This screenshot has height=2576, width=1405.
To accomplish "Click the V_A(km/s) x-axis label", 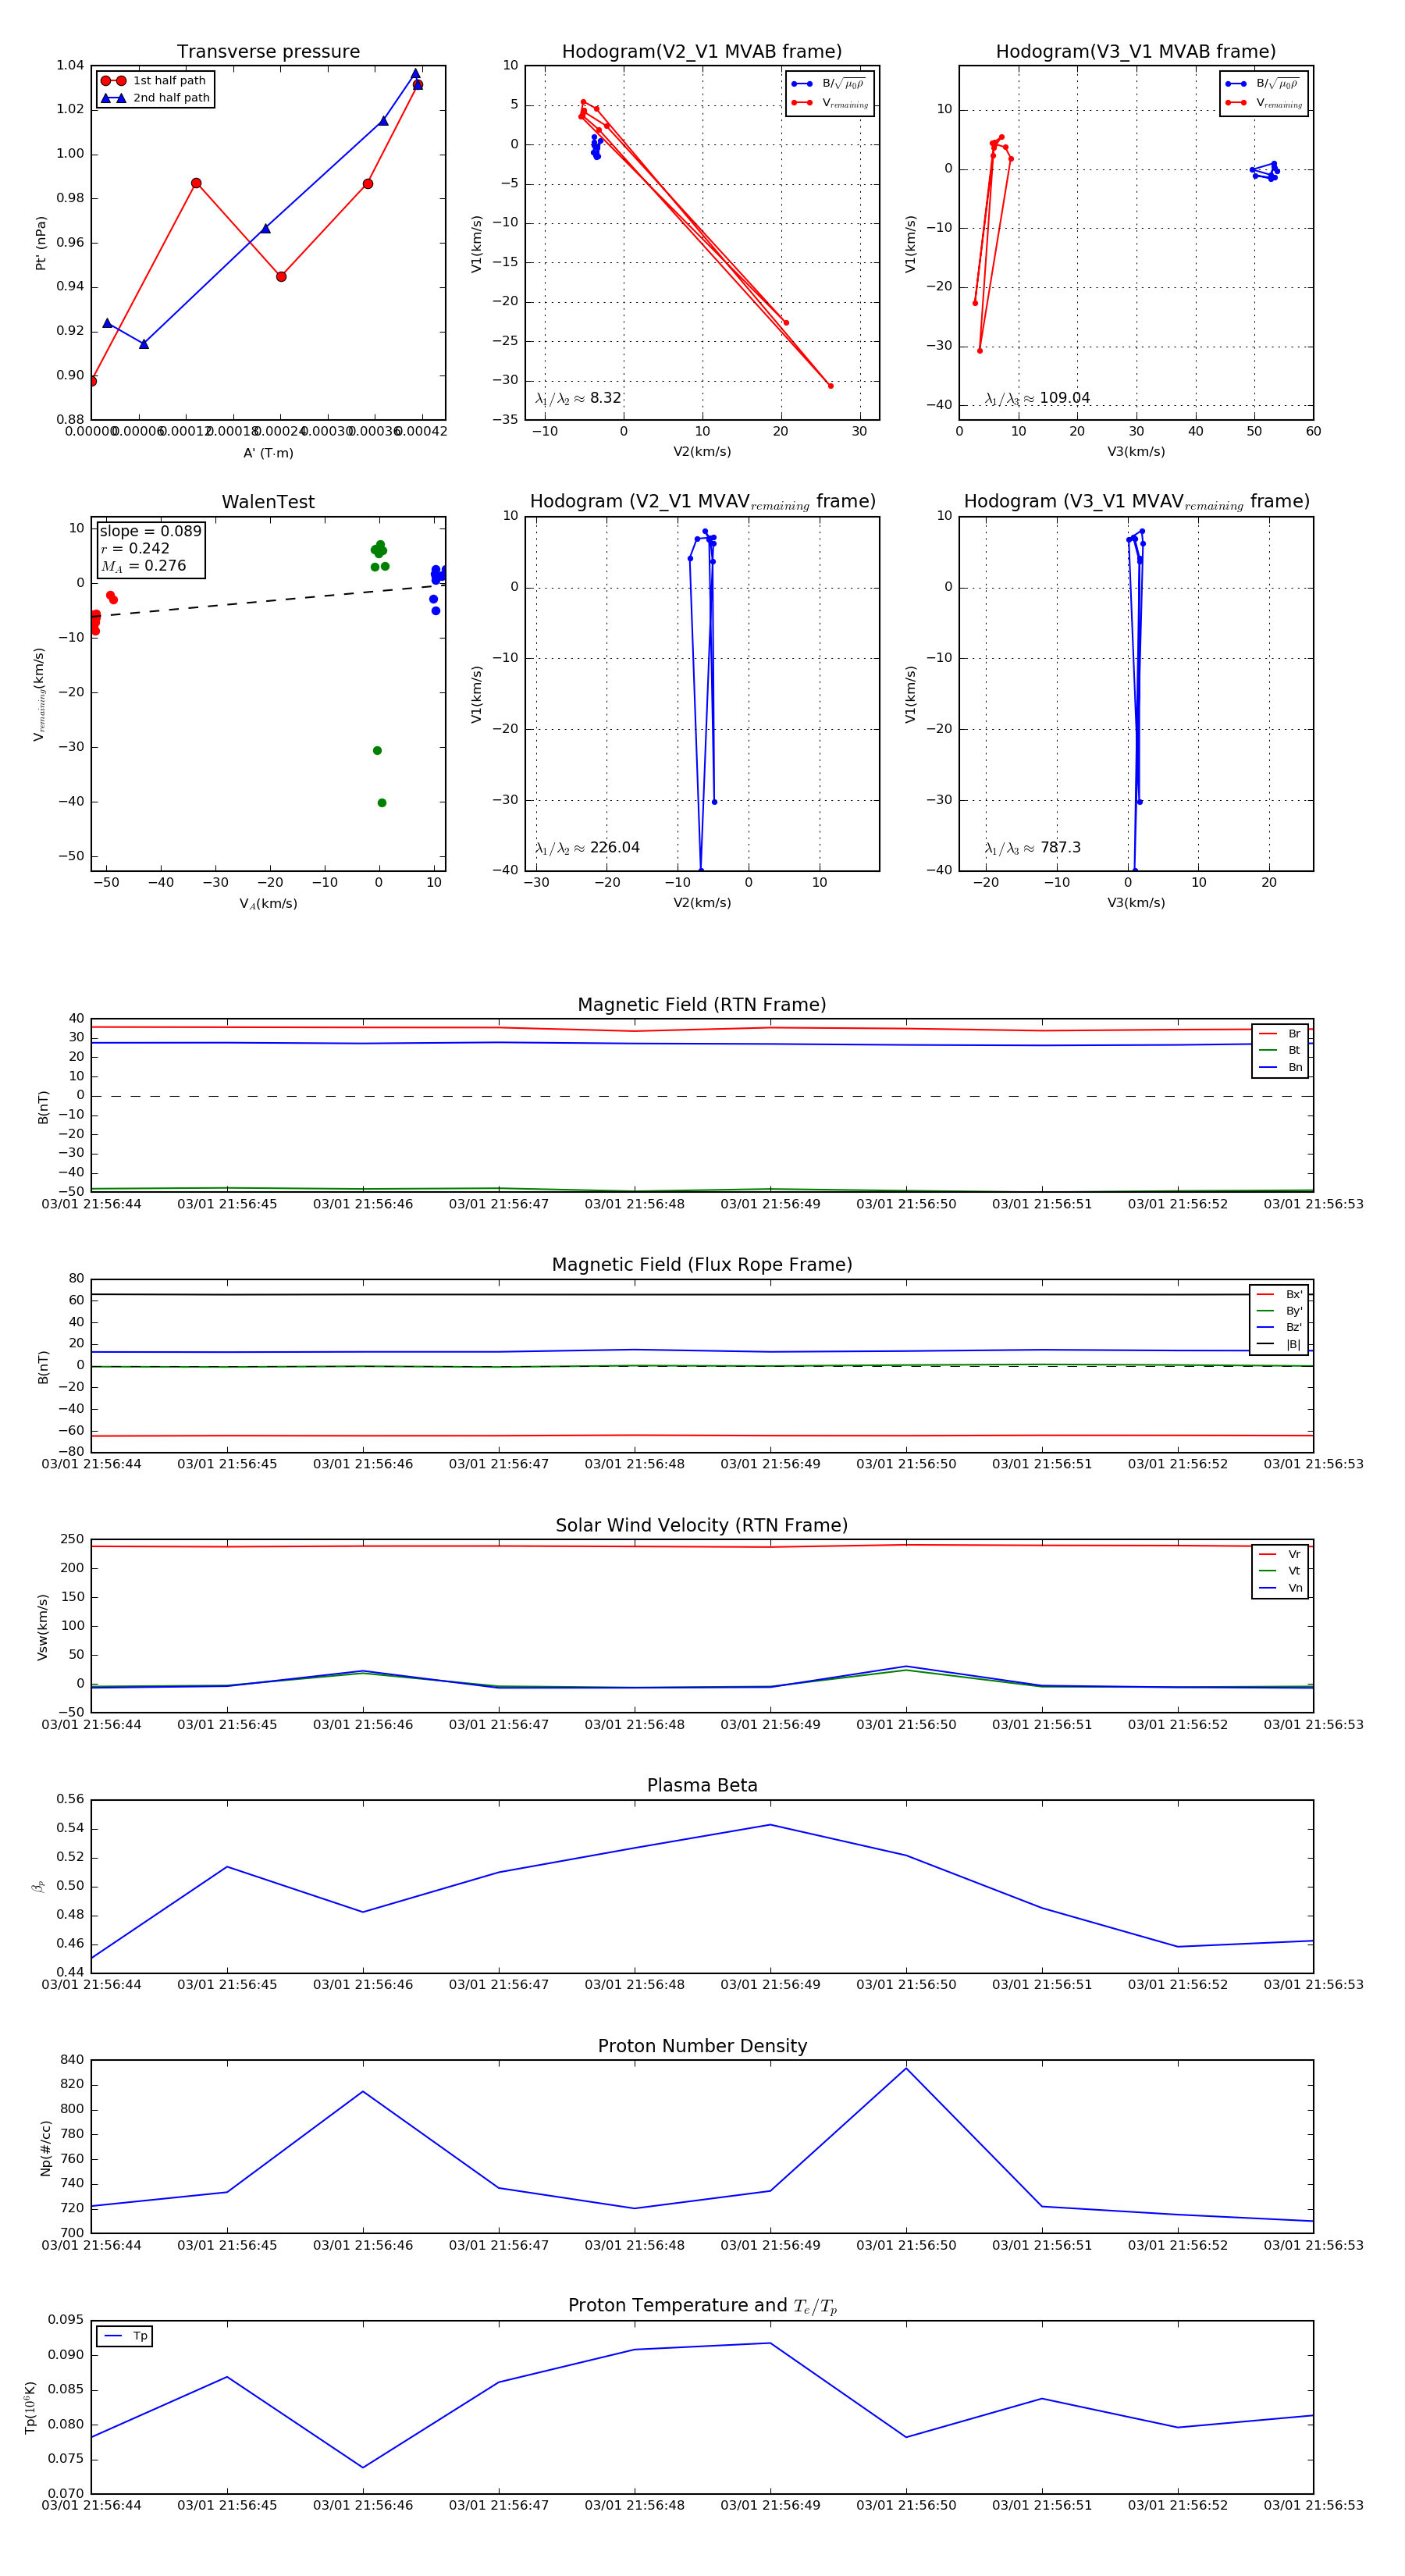I will click(x=268, y=904).
